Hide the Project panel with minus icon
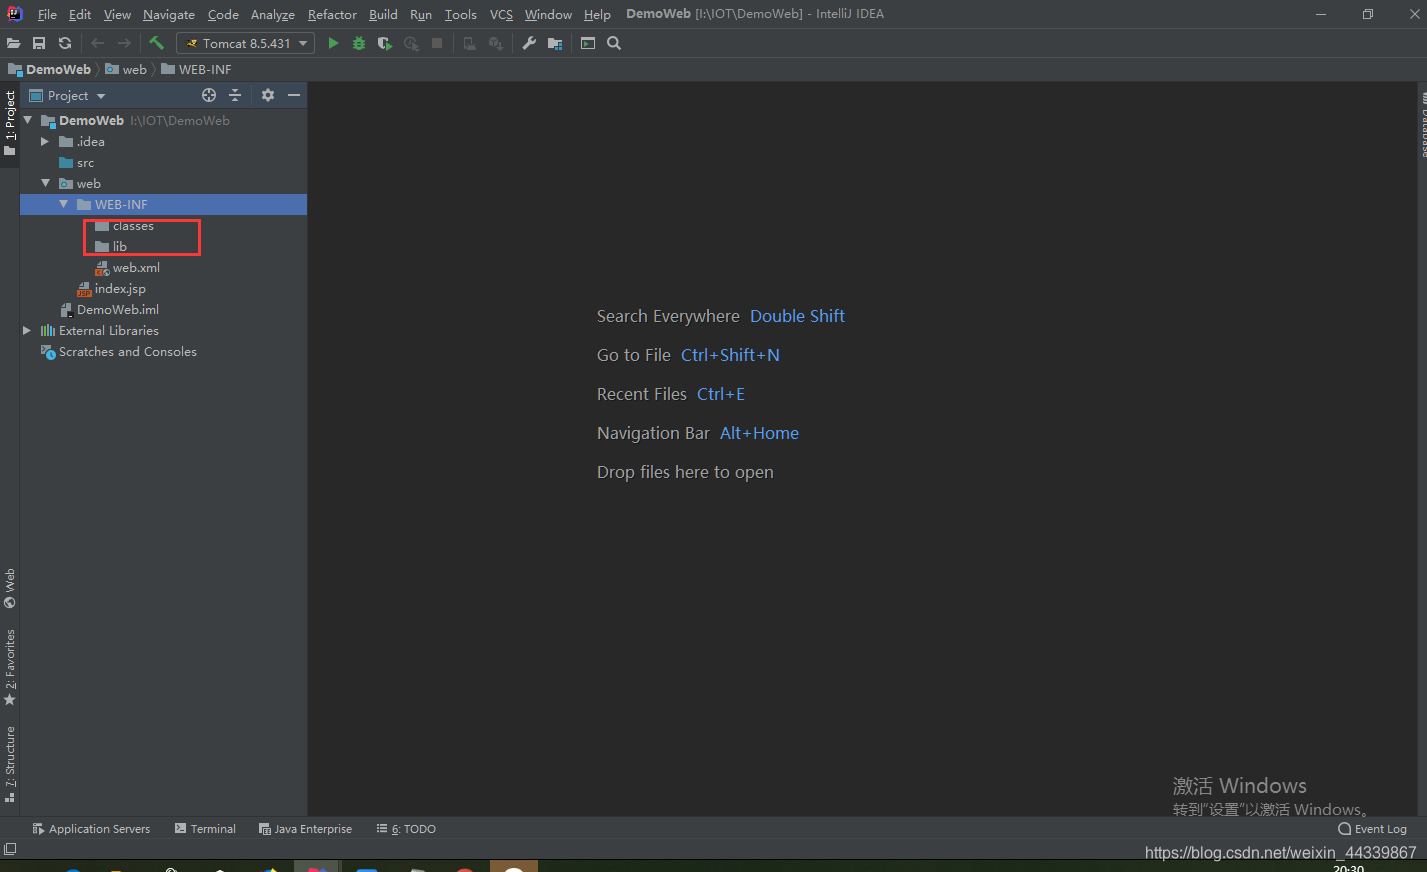Image resolution: width=1427 pixels, height=872 pixels. click(x=294, y=95)
